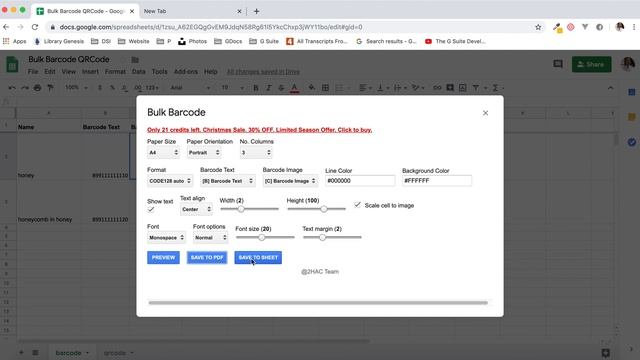640x360 pixels.
Task: Click SAVE TO PDF button
Action: tap(207, 258)
